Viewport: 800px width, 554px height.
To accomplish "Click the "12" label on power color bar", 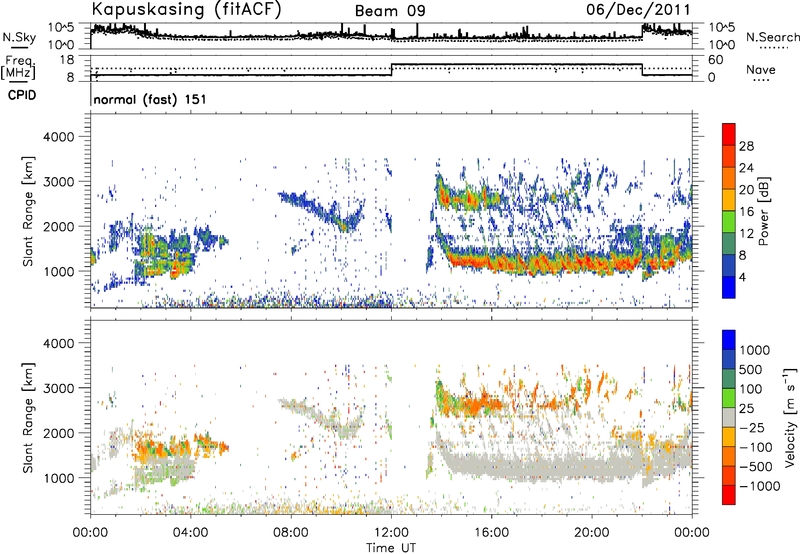I will pos(746,234).
